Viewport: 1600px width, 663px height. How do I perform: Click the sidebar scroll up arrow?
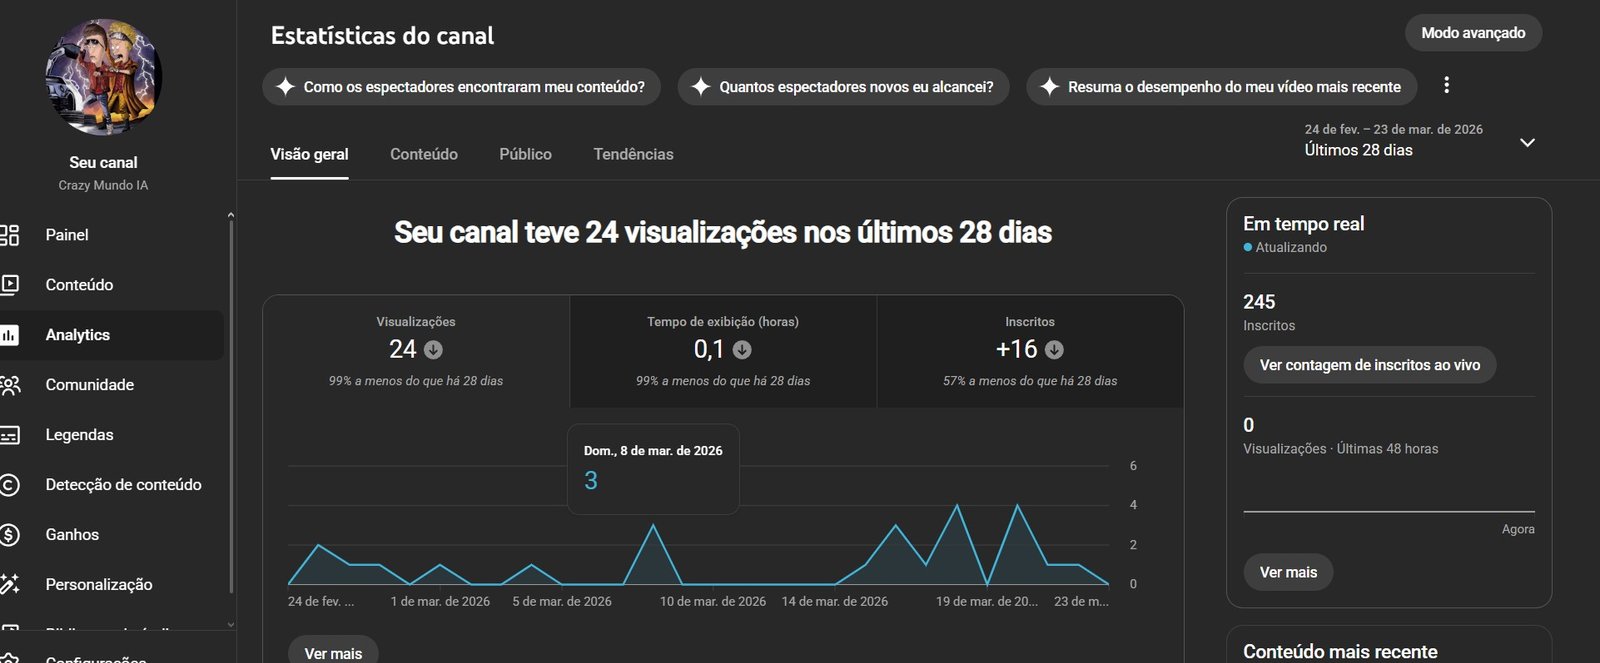pos(231,215)
